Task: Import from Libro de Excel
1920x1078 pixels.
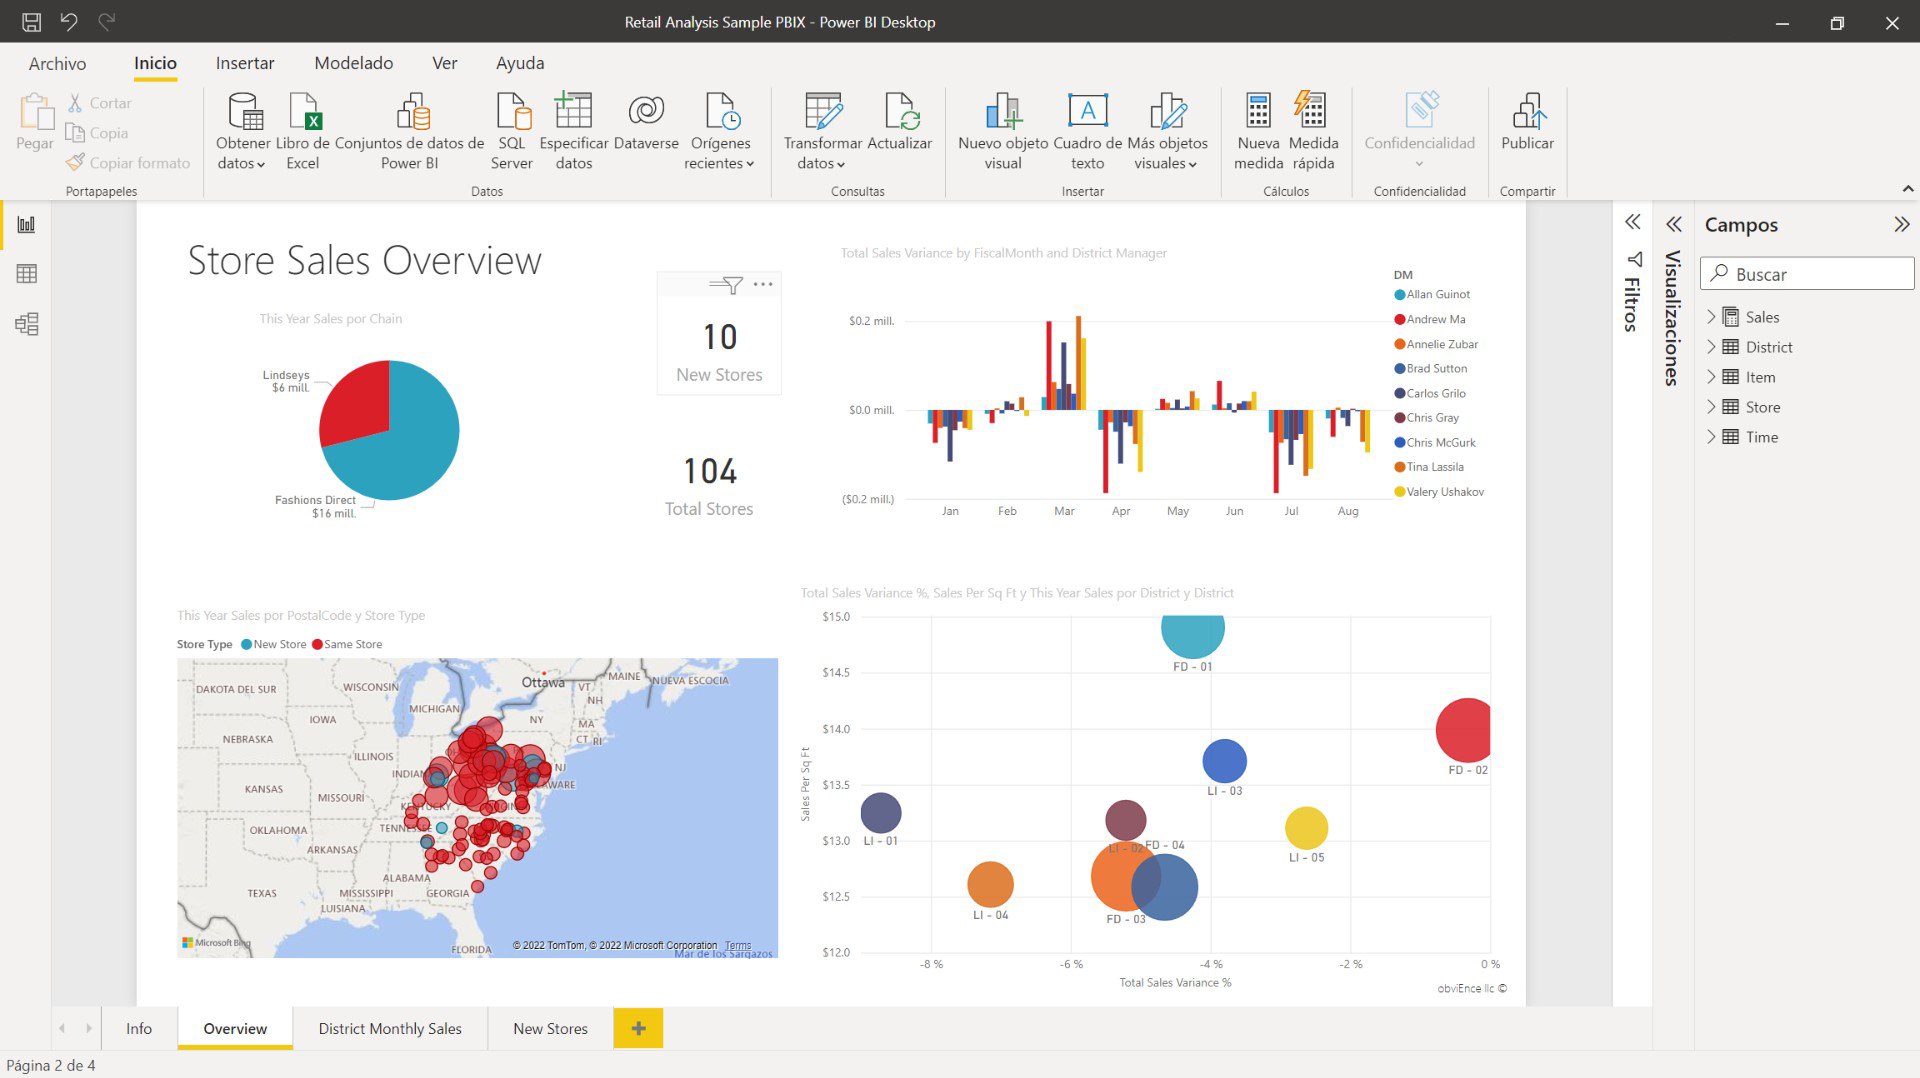Action: [303, 132]
